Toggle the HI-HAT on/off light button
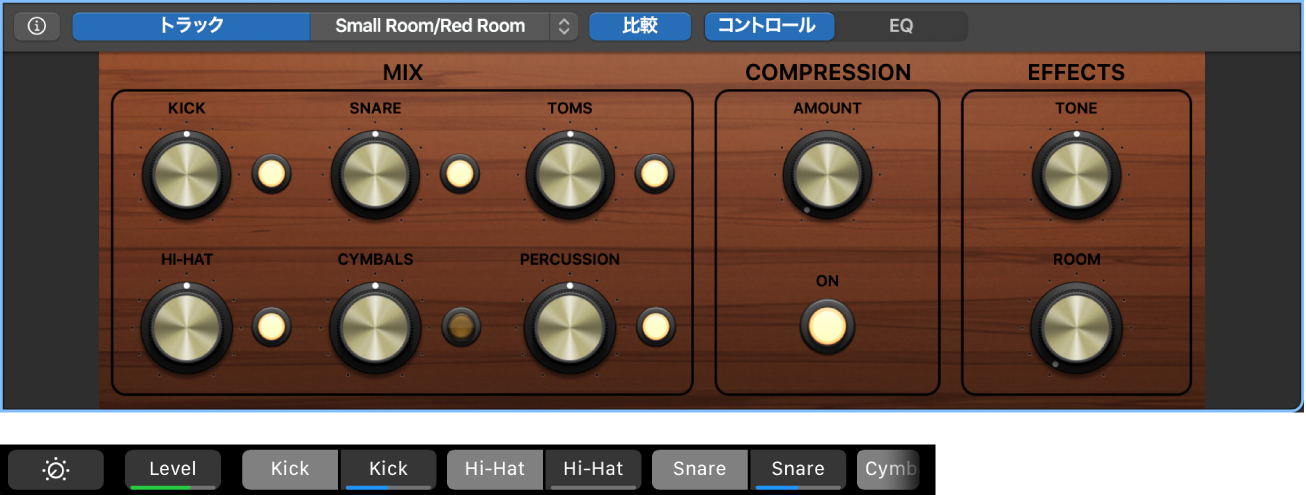 click(270, 326)
